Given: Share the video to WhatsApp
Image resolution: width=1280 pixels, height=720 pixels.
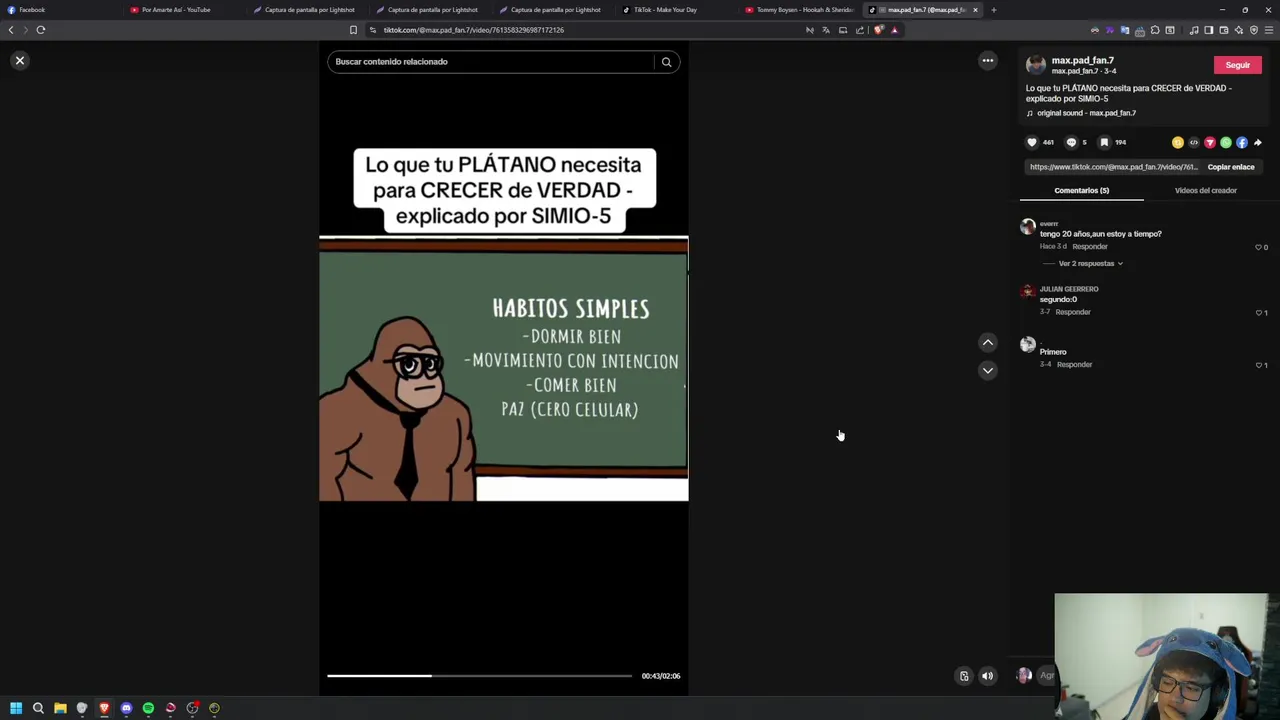Looking at the screenshot, I should click(x=1226, y=143).
